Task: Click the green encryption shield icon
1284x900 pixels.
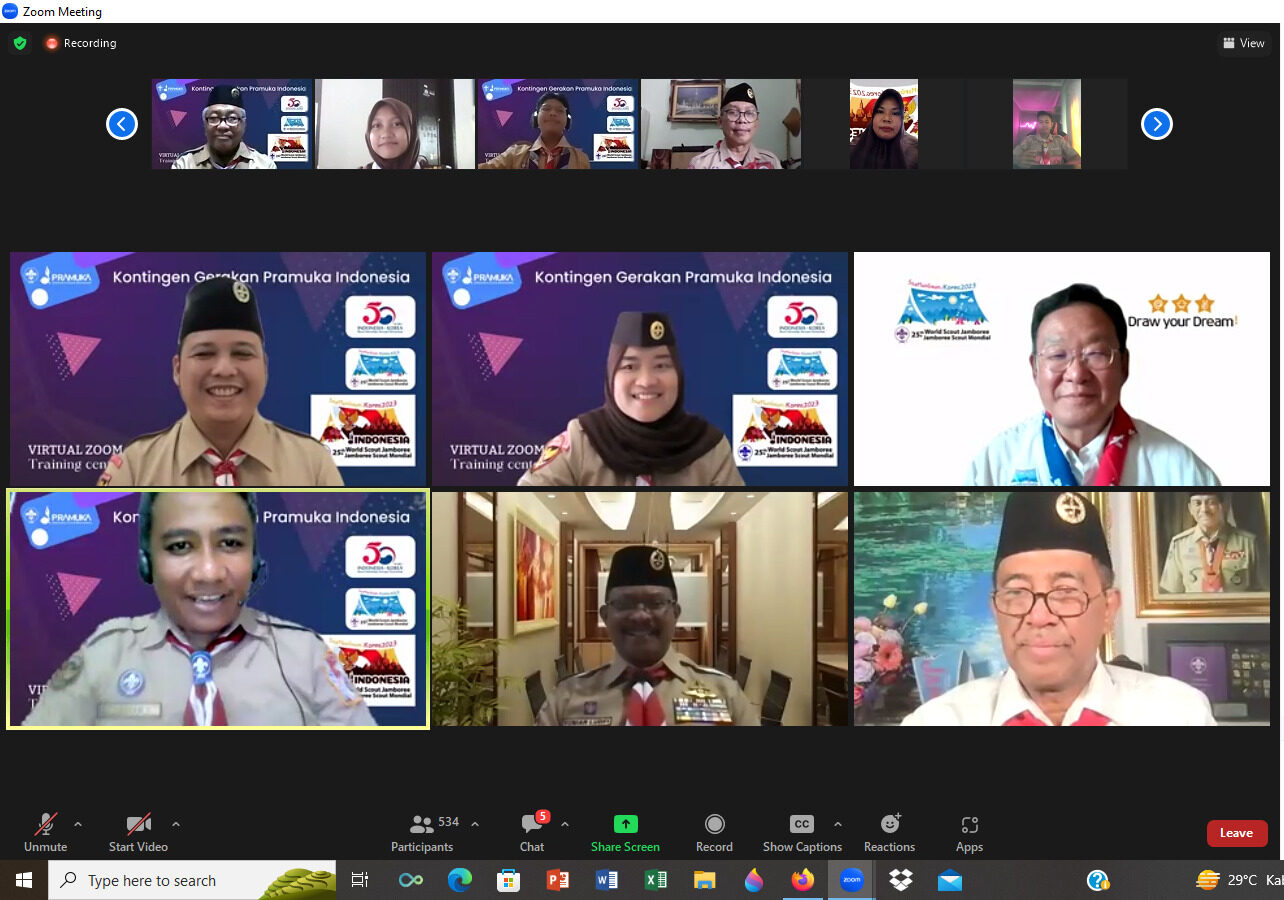Action: [x=20, y=43]
